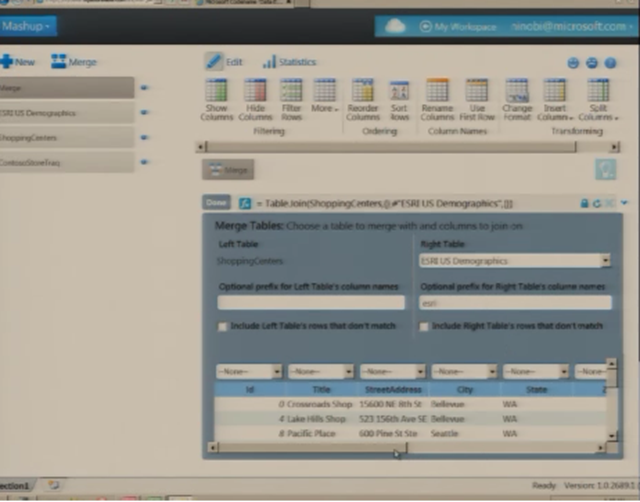The image size is (640, 502).
Task: Click the lock icon in formula bar
Action: point(584,203)
